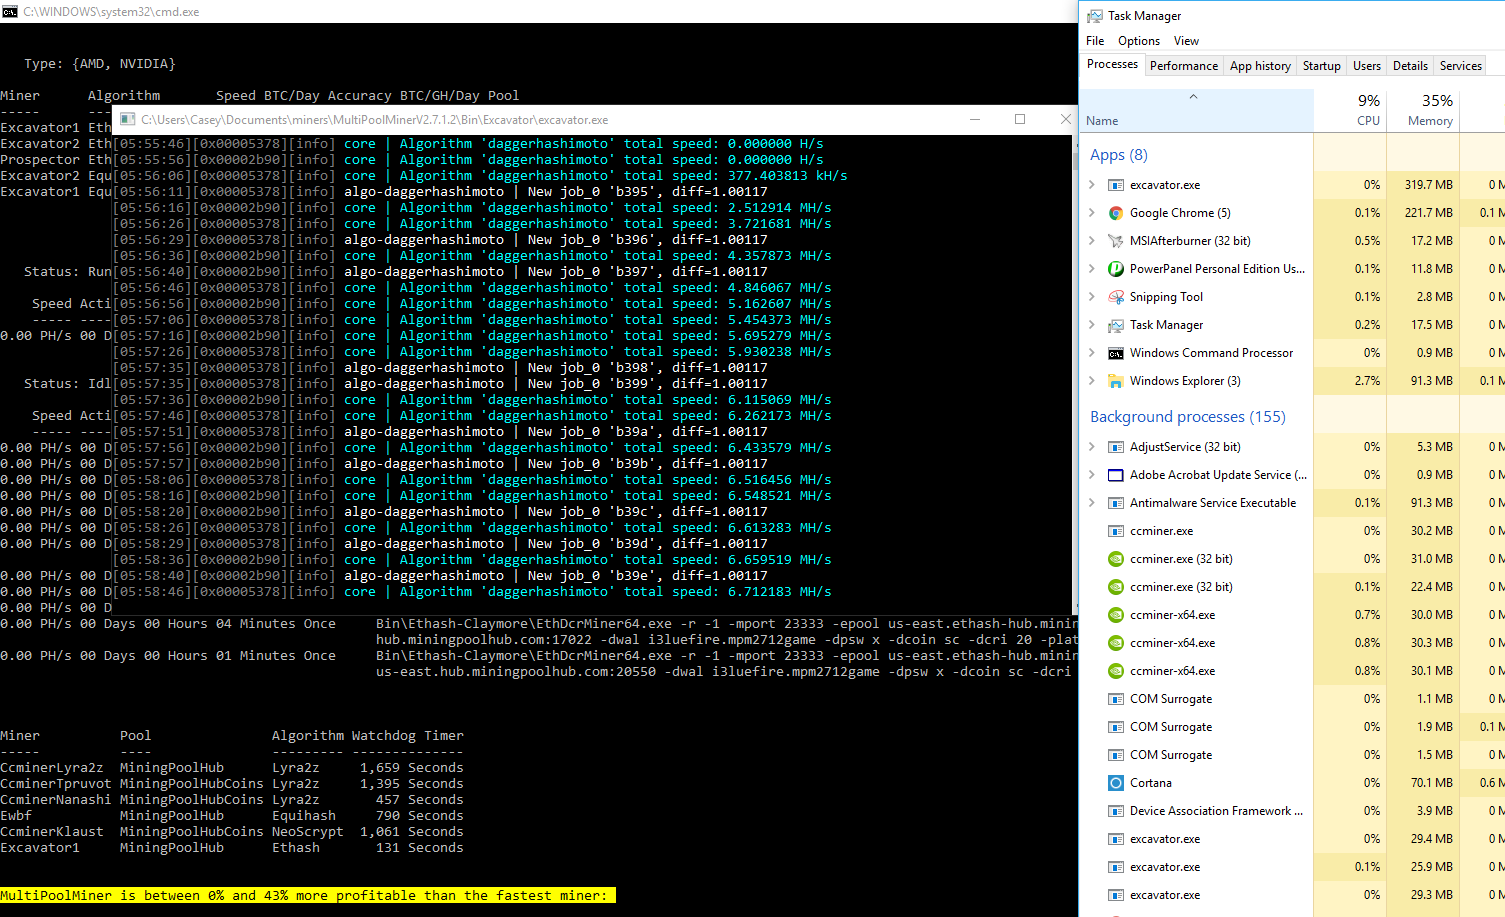Select the Google Chrome icon in Apps list
The image size is (1505, 917).
point(1116,212)
